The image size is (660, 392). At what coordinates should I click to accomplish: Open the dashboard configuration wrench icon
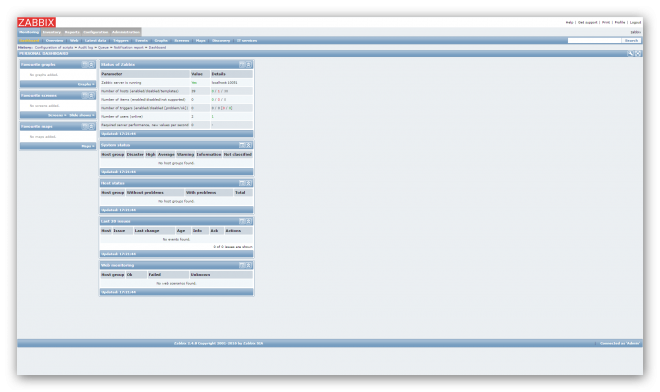click(x=630, y=54)
